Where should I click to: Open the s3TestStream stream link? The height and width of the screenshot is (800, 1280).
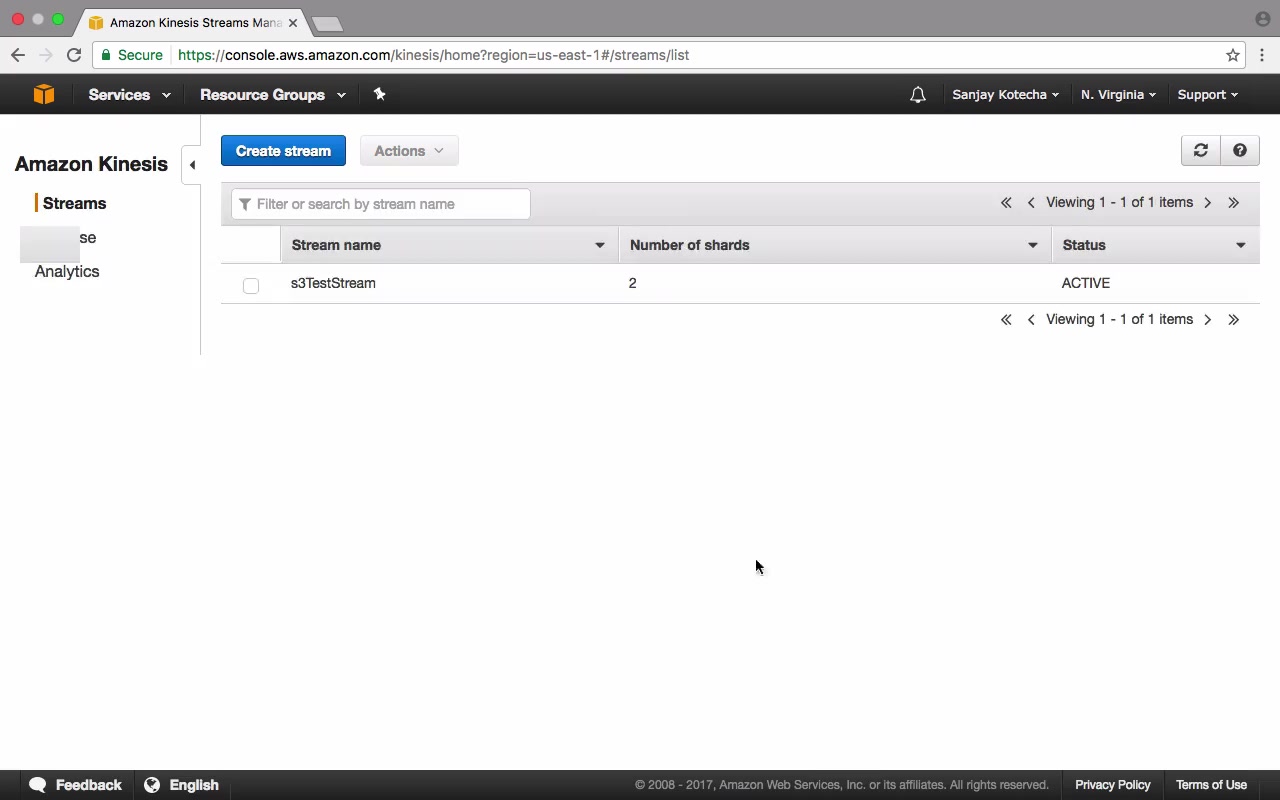333,283
